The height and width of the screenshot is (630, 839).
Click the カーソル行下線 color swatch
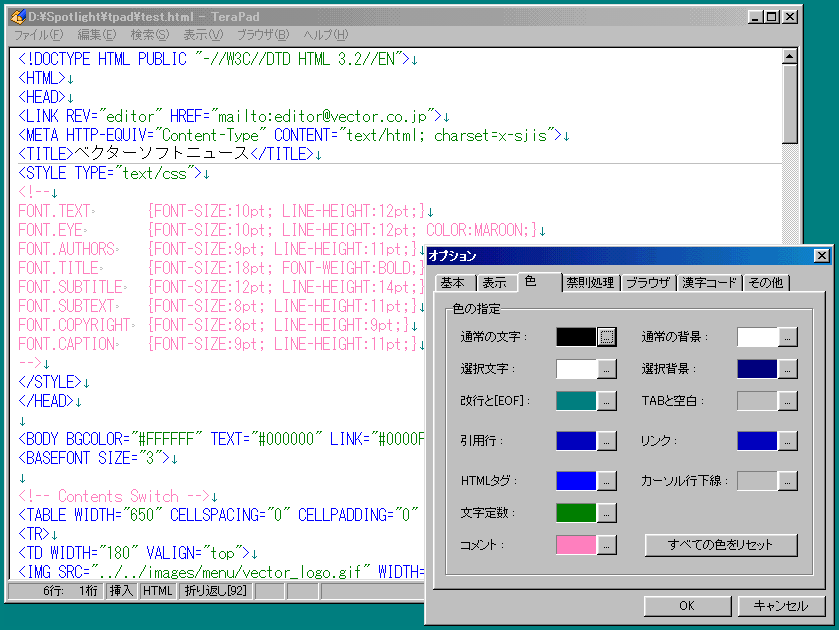click(x=757, y=481)
